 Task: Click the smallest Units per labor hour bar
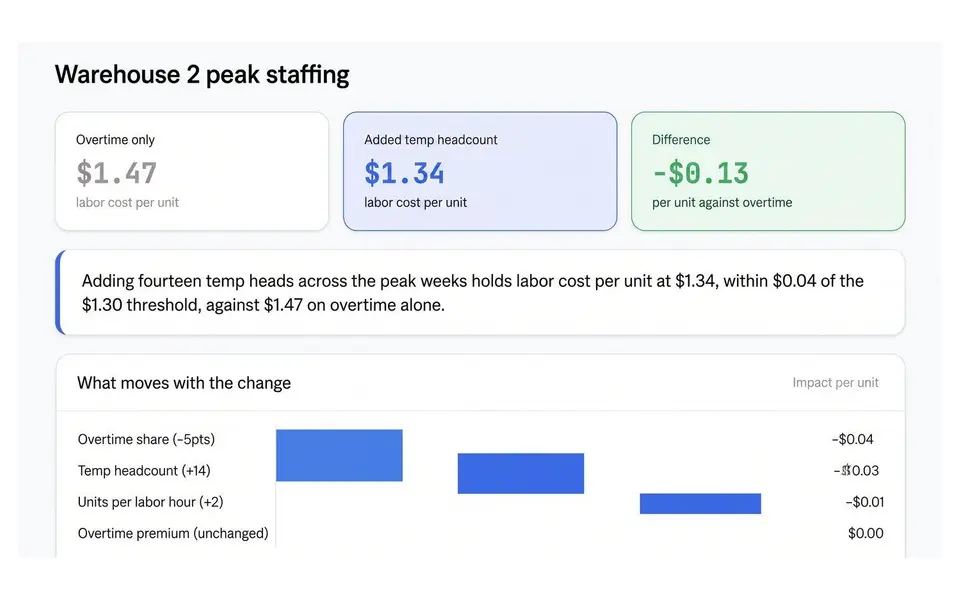pyautogui.click(x=700, y=503)
